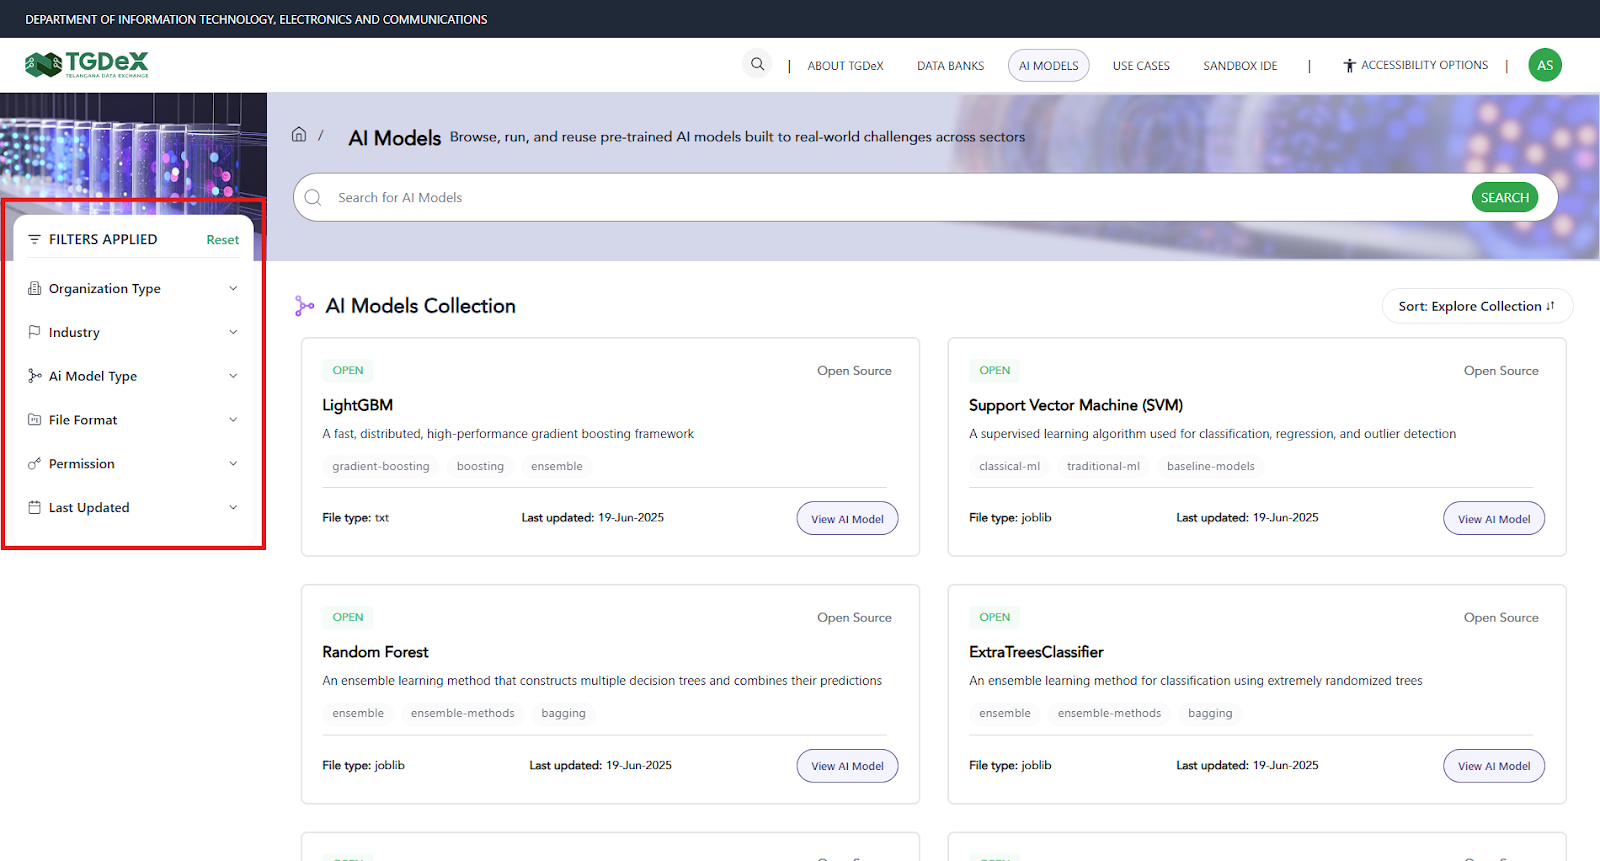Click the ensemble tag on ExtraTreesClassifier card
Viewport: 1600px width, 861px height.
(x=1004, y=713)
